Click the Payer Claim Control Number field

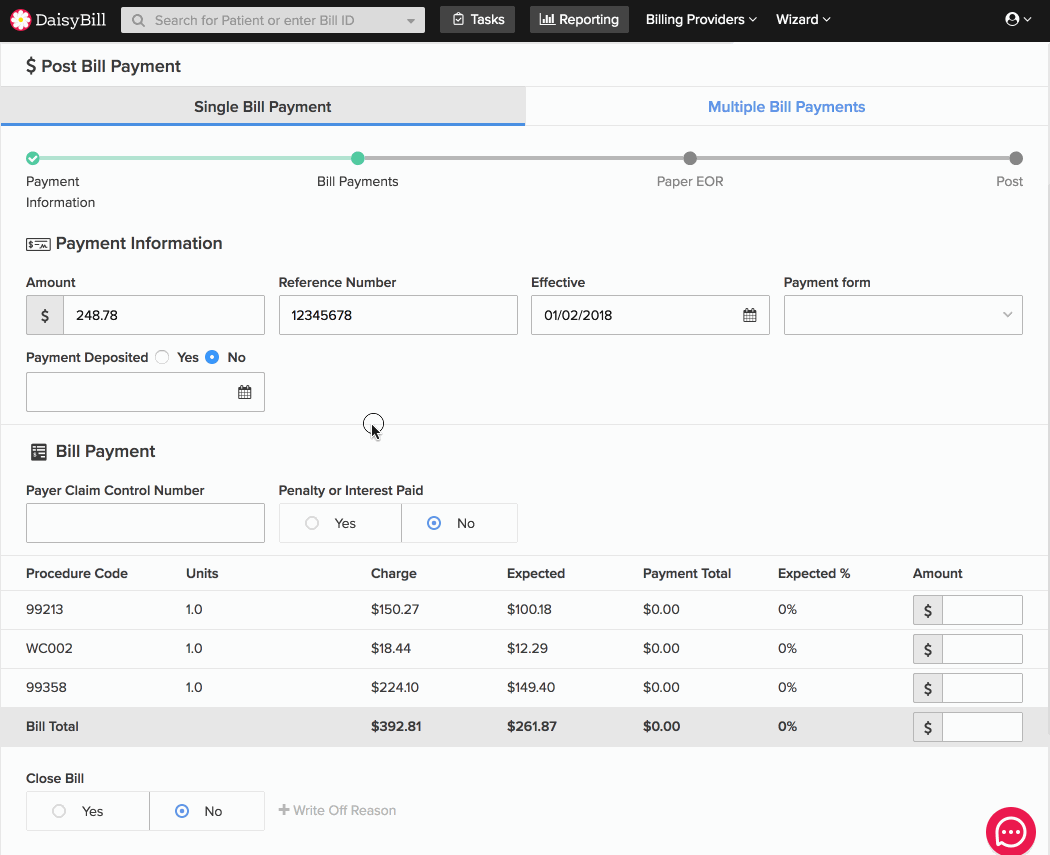pos(145,523)
